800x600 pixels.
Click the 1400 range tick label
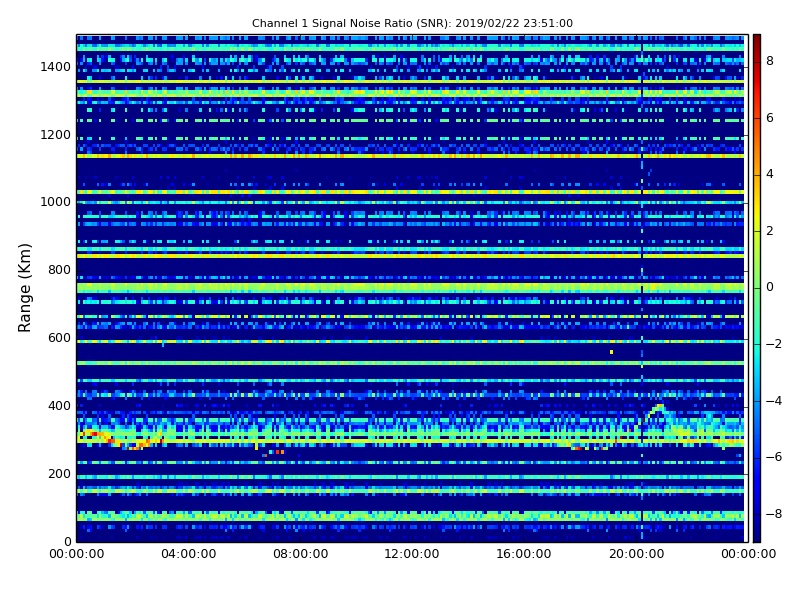tap(56, 67)
